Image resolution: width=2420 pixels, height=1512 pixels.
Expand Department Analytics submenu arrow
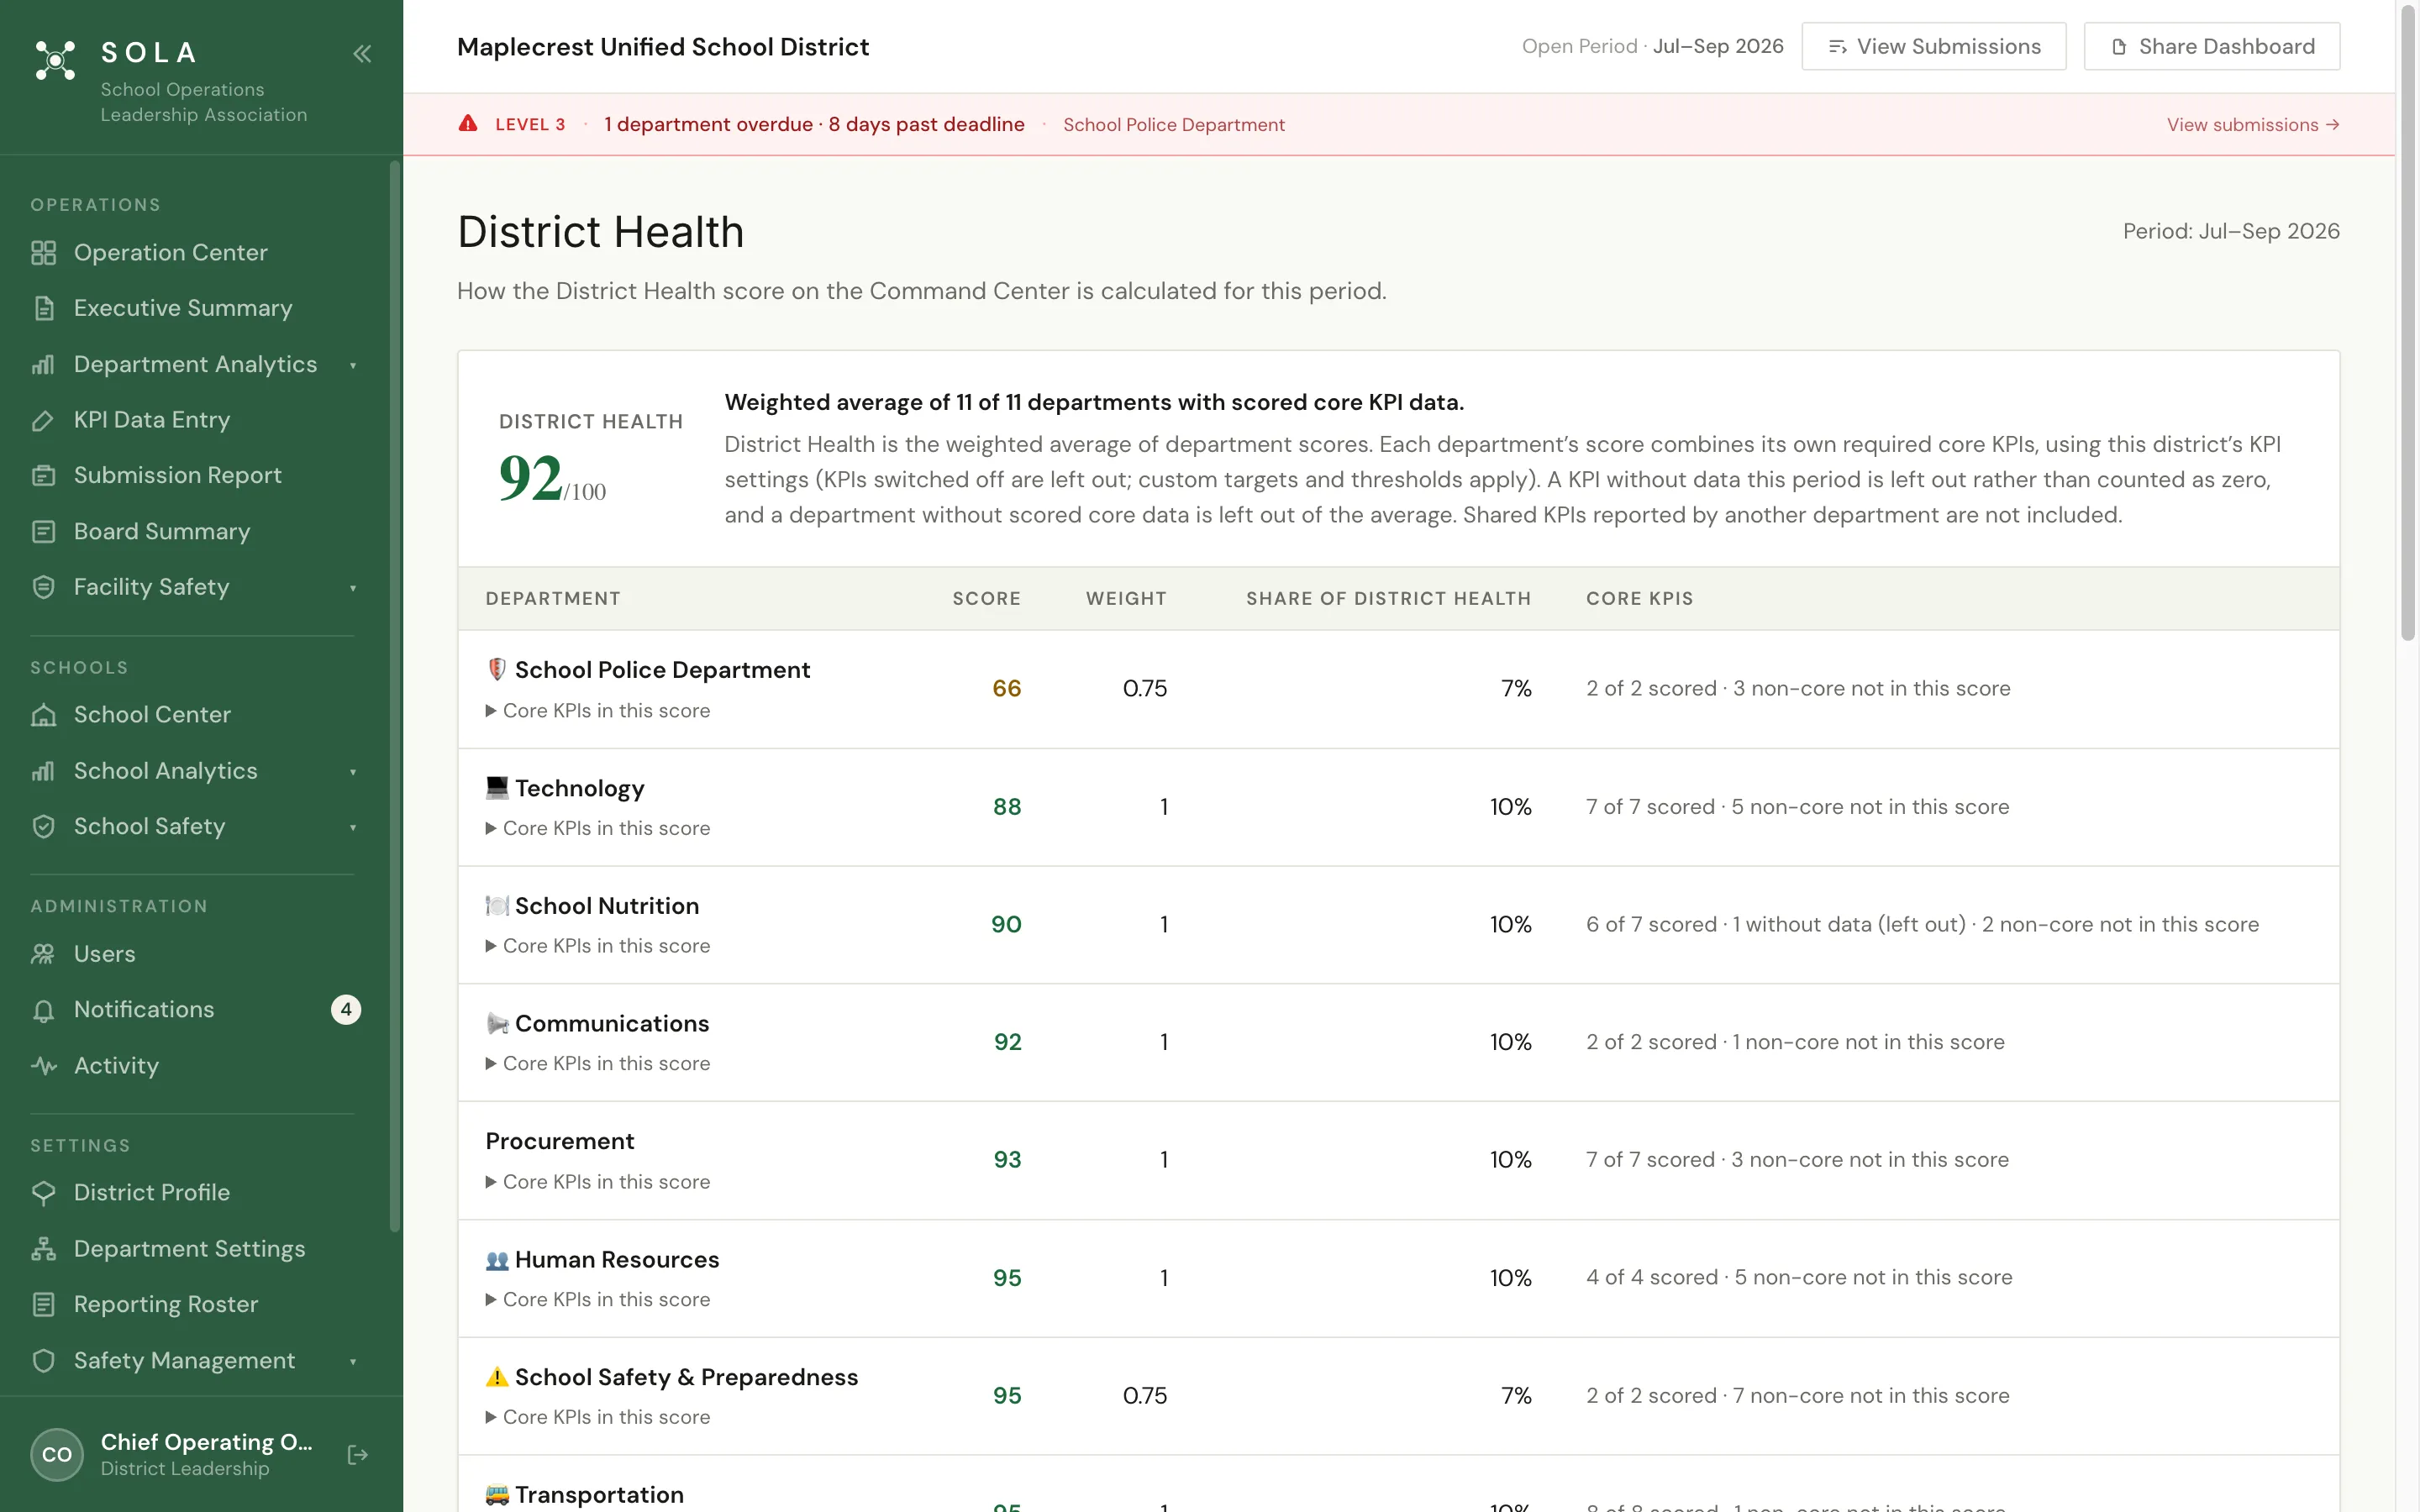click(353, 365)
